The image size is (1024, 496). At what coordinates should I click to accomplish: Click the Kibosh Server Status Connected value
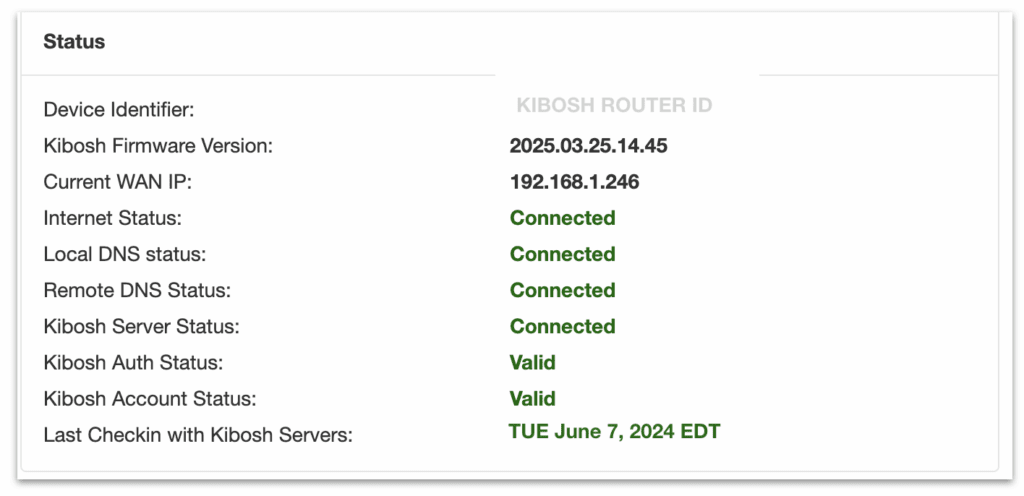(562, 326)
